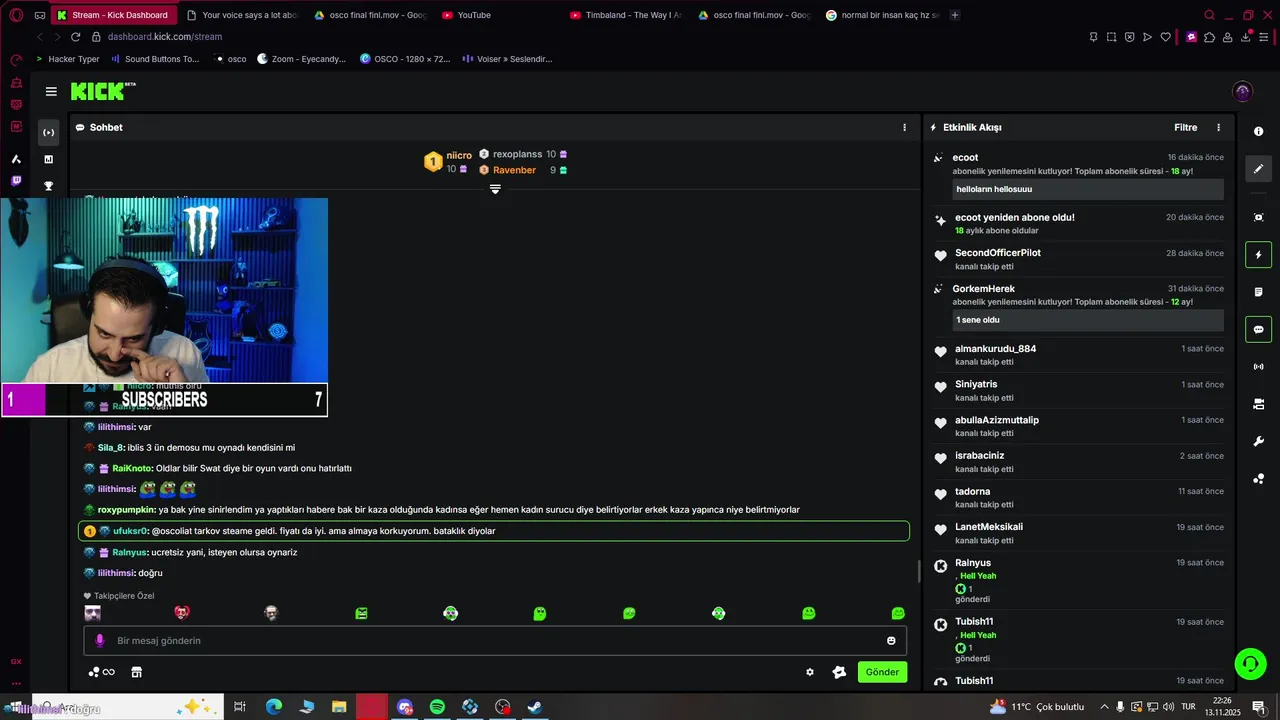Open the trophy achievements icon in left sidebar
The height and width of the screenshot is (720, 1280).
pos(48,186)
